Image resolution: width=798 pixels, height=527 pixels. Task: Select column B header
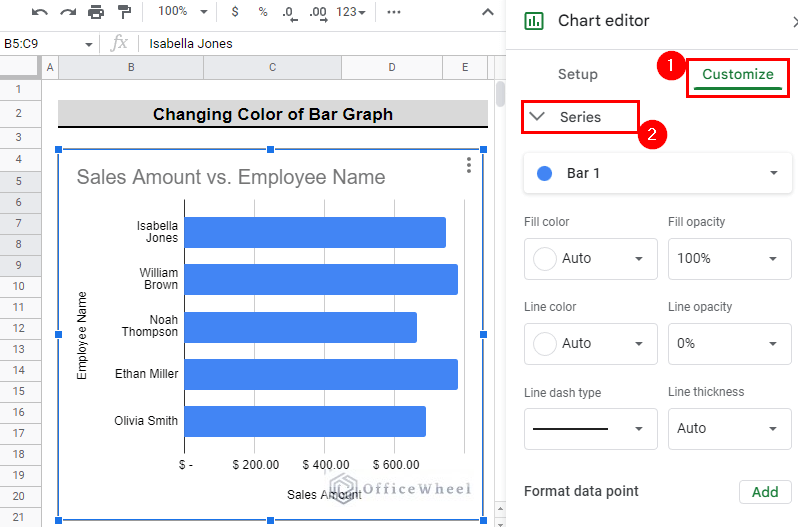[131, 68]
